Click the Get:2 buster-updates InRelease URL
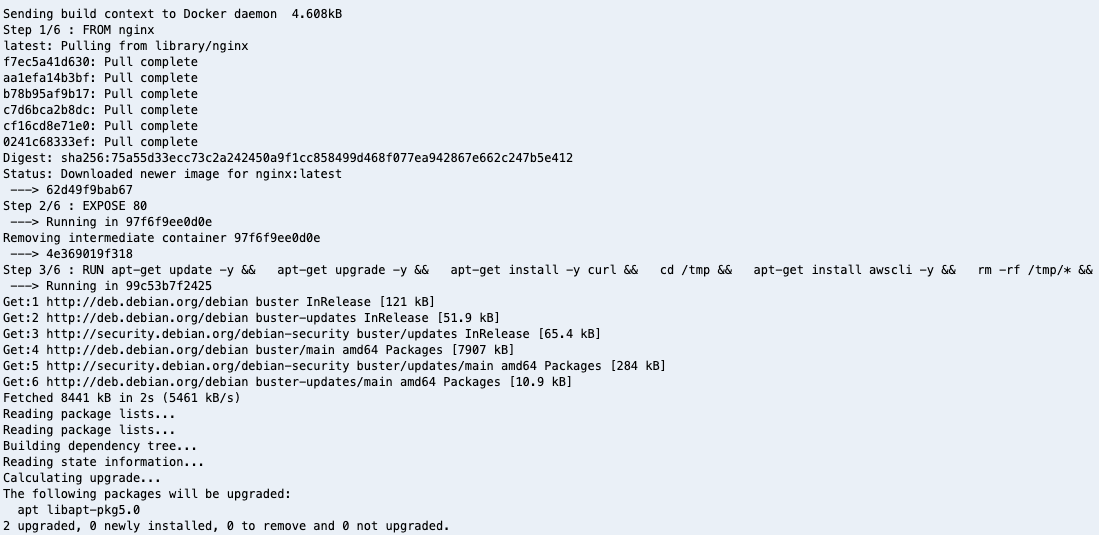Image resolution: width=1099 pixels, height=535 pixels. point(237,318)
